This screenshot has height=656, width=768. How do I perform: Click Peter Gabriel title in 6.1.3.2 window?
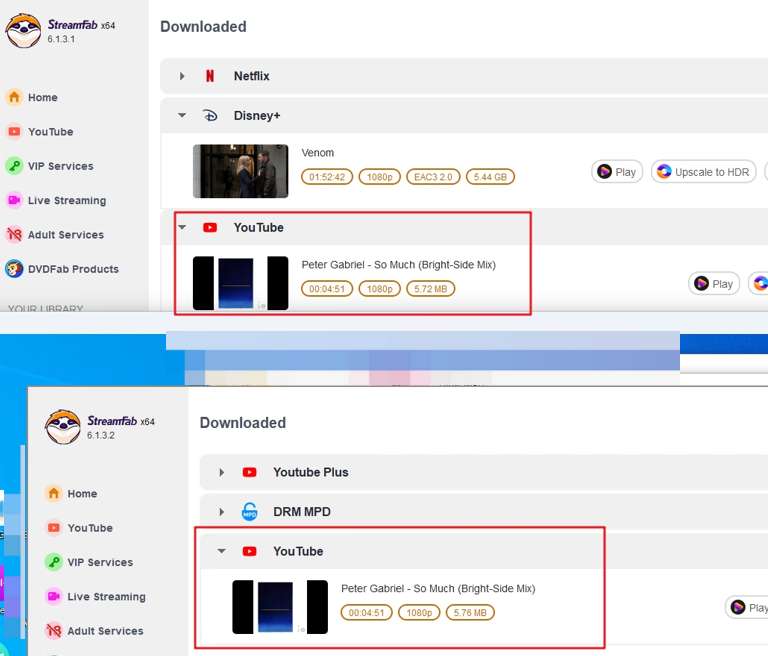(438, 588)
